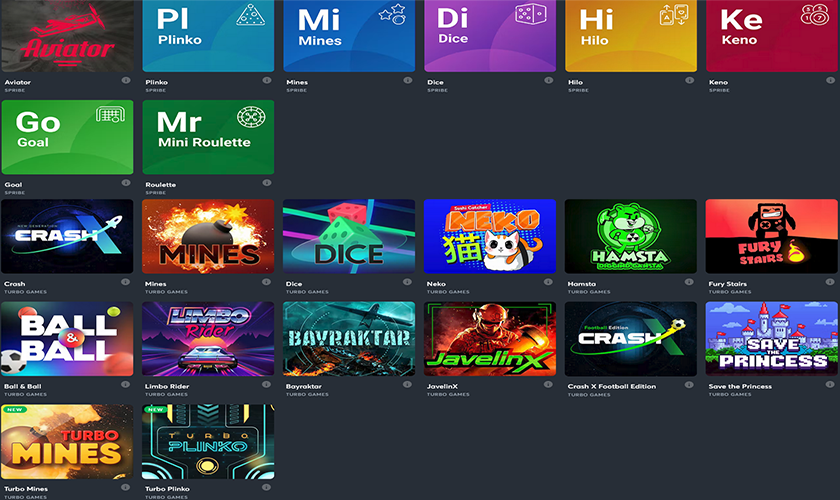
Task: Click the 'Goal' title text
Action: point(13,184)
